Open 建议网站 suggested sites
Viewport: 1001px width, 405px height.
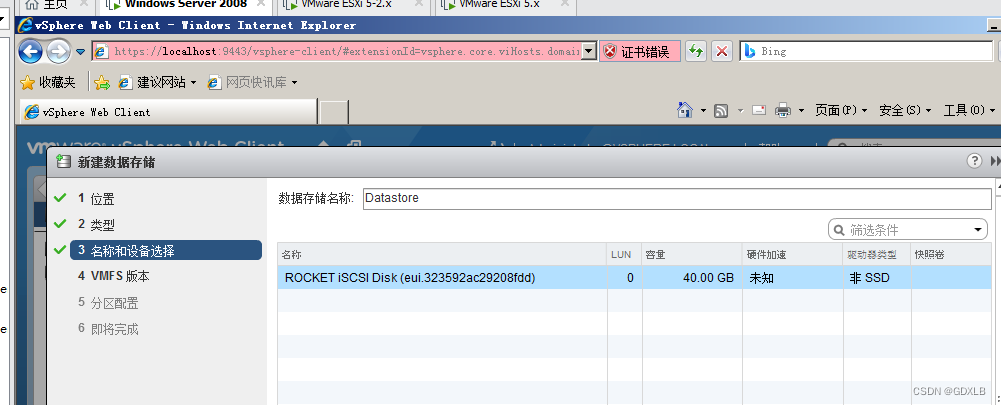click(x=158, y=82)
